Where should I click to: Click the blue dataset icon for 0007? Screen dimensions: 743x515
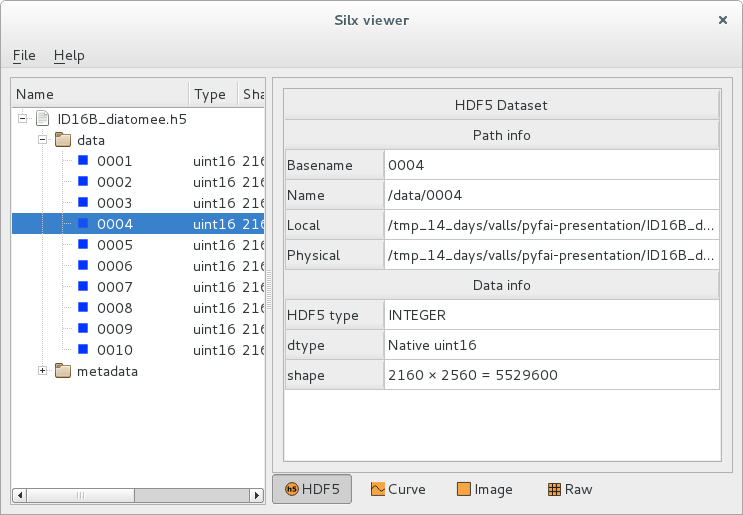83,287
